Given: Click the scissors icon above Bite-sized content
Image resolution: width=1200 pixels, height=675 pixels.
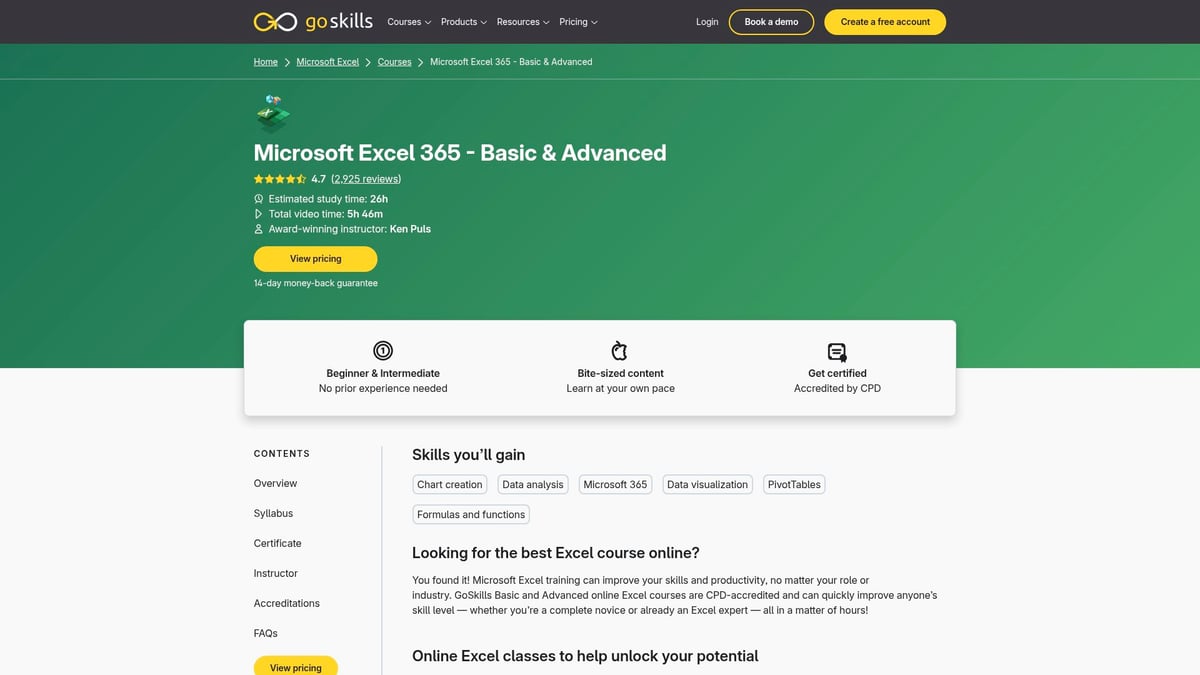Looking at the screenshot, I should pos(619,350).
